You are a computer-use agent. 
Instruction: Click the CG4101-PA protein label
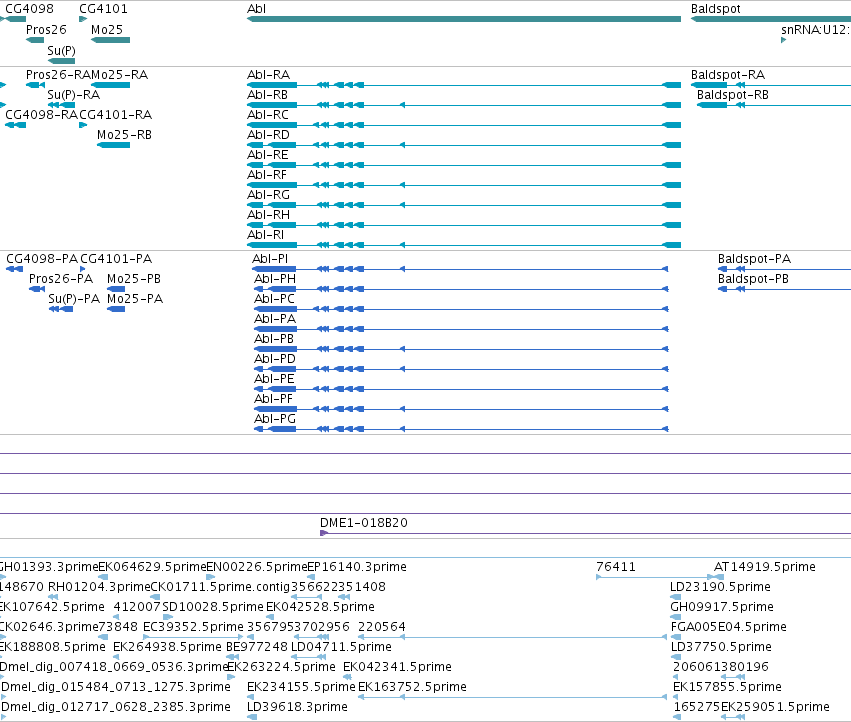point(116,259)
